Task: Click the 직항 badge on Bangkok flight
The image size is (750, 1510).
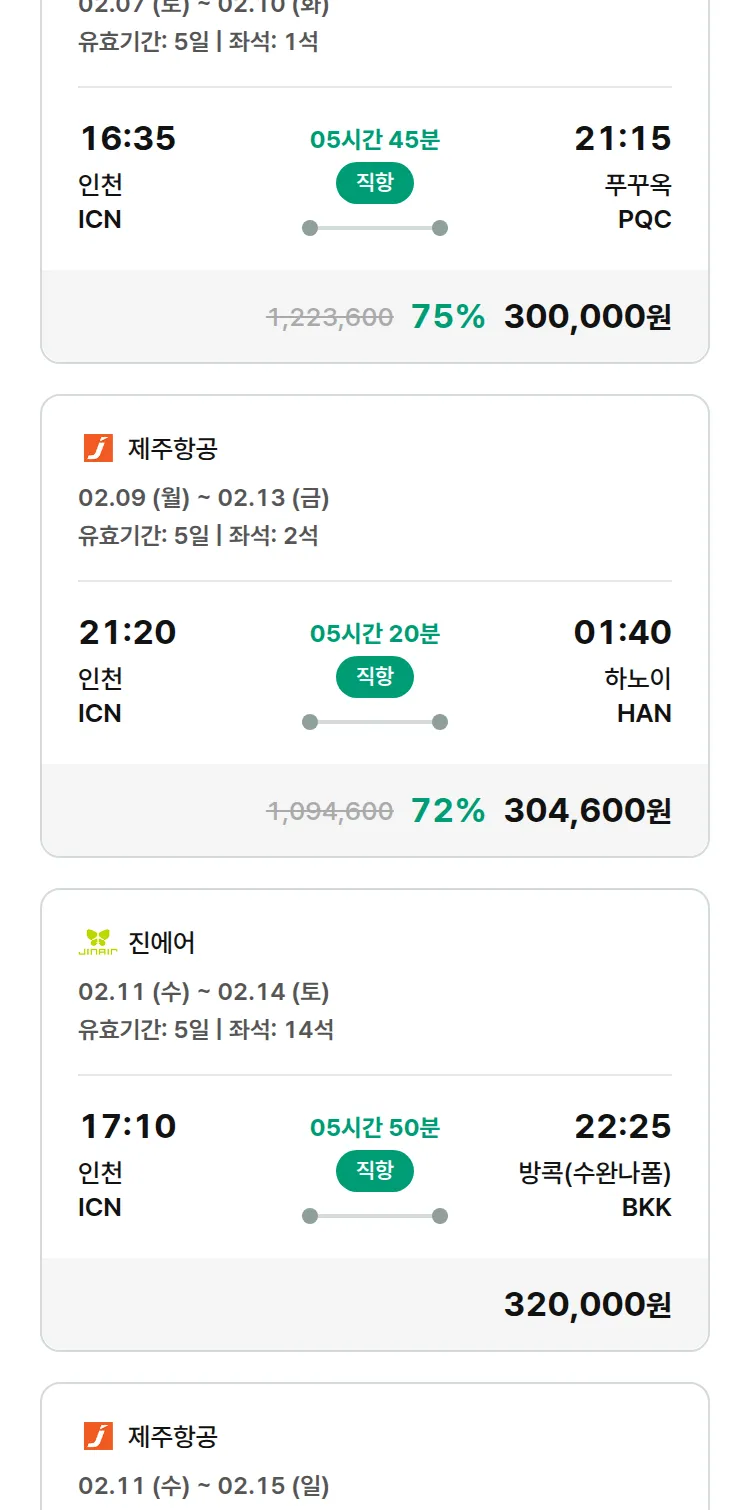Action: pyautogui.click(x=374, y=1171)
